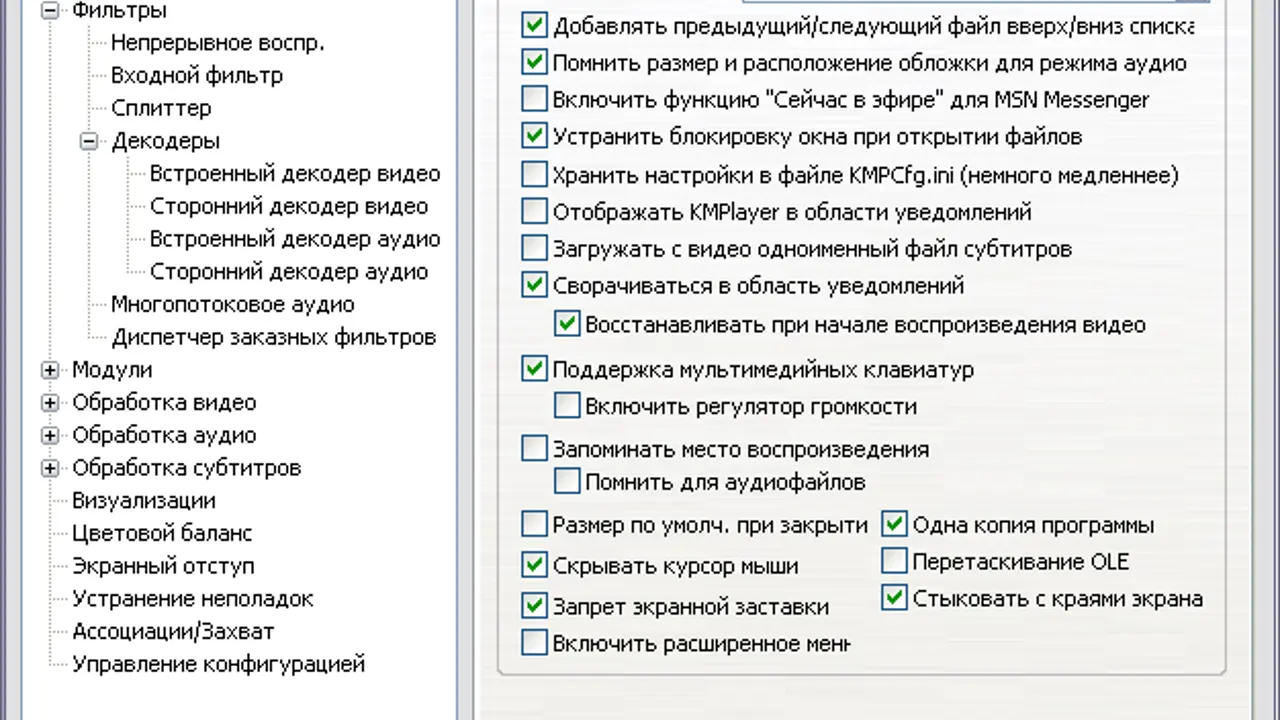Select Цветовой баланс in tree
Screen dimensions: 1280x720
point(162,533)
